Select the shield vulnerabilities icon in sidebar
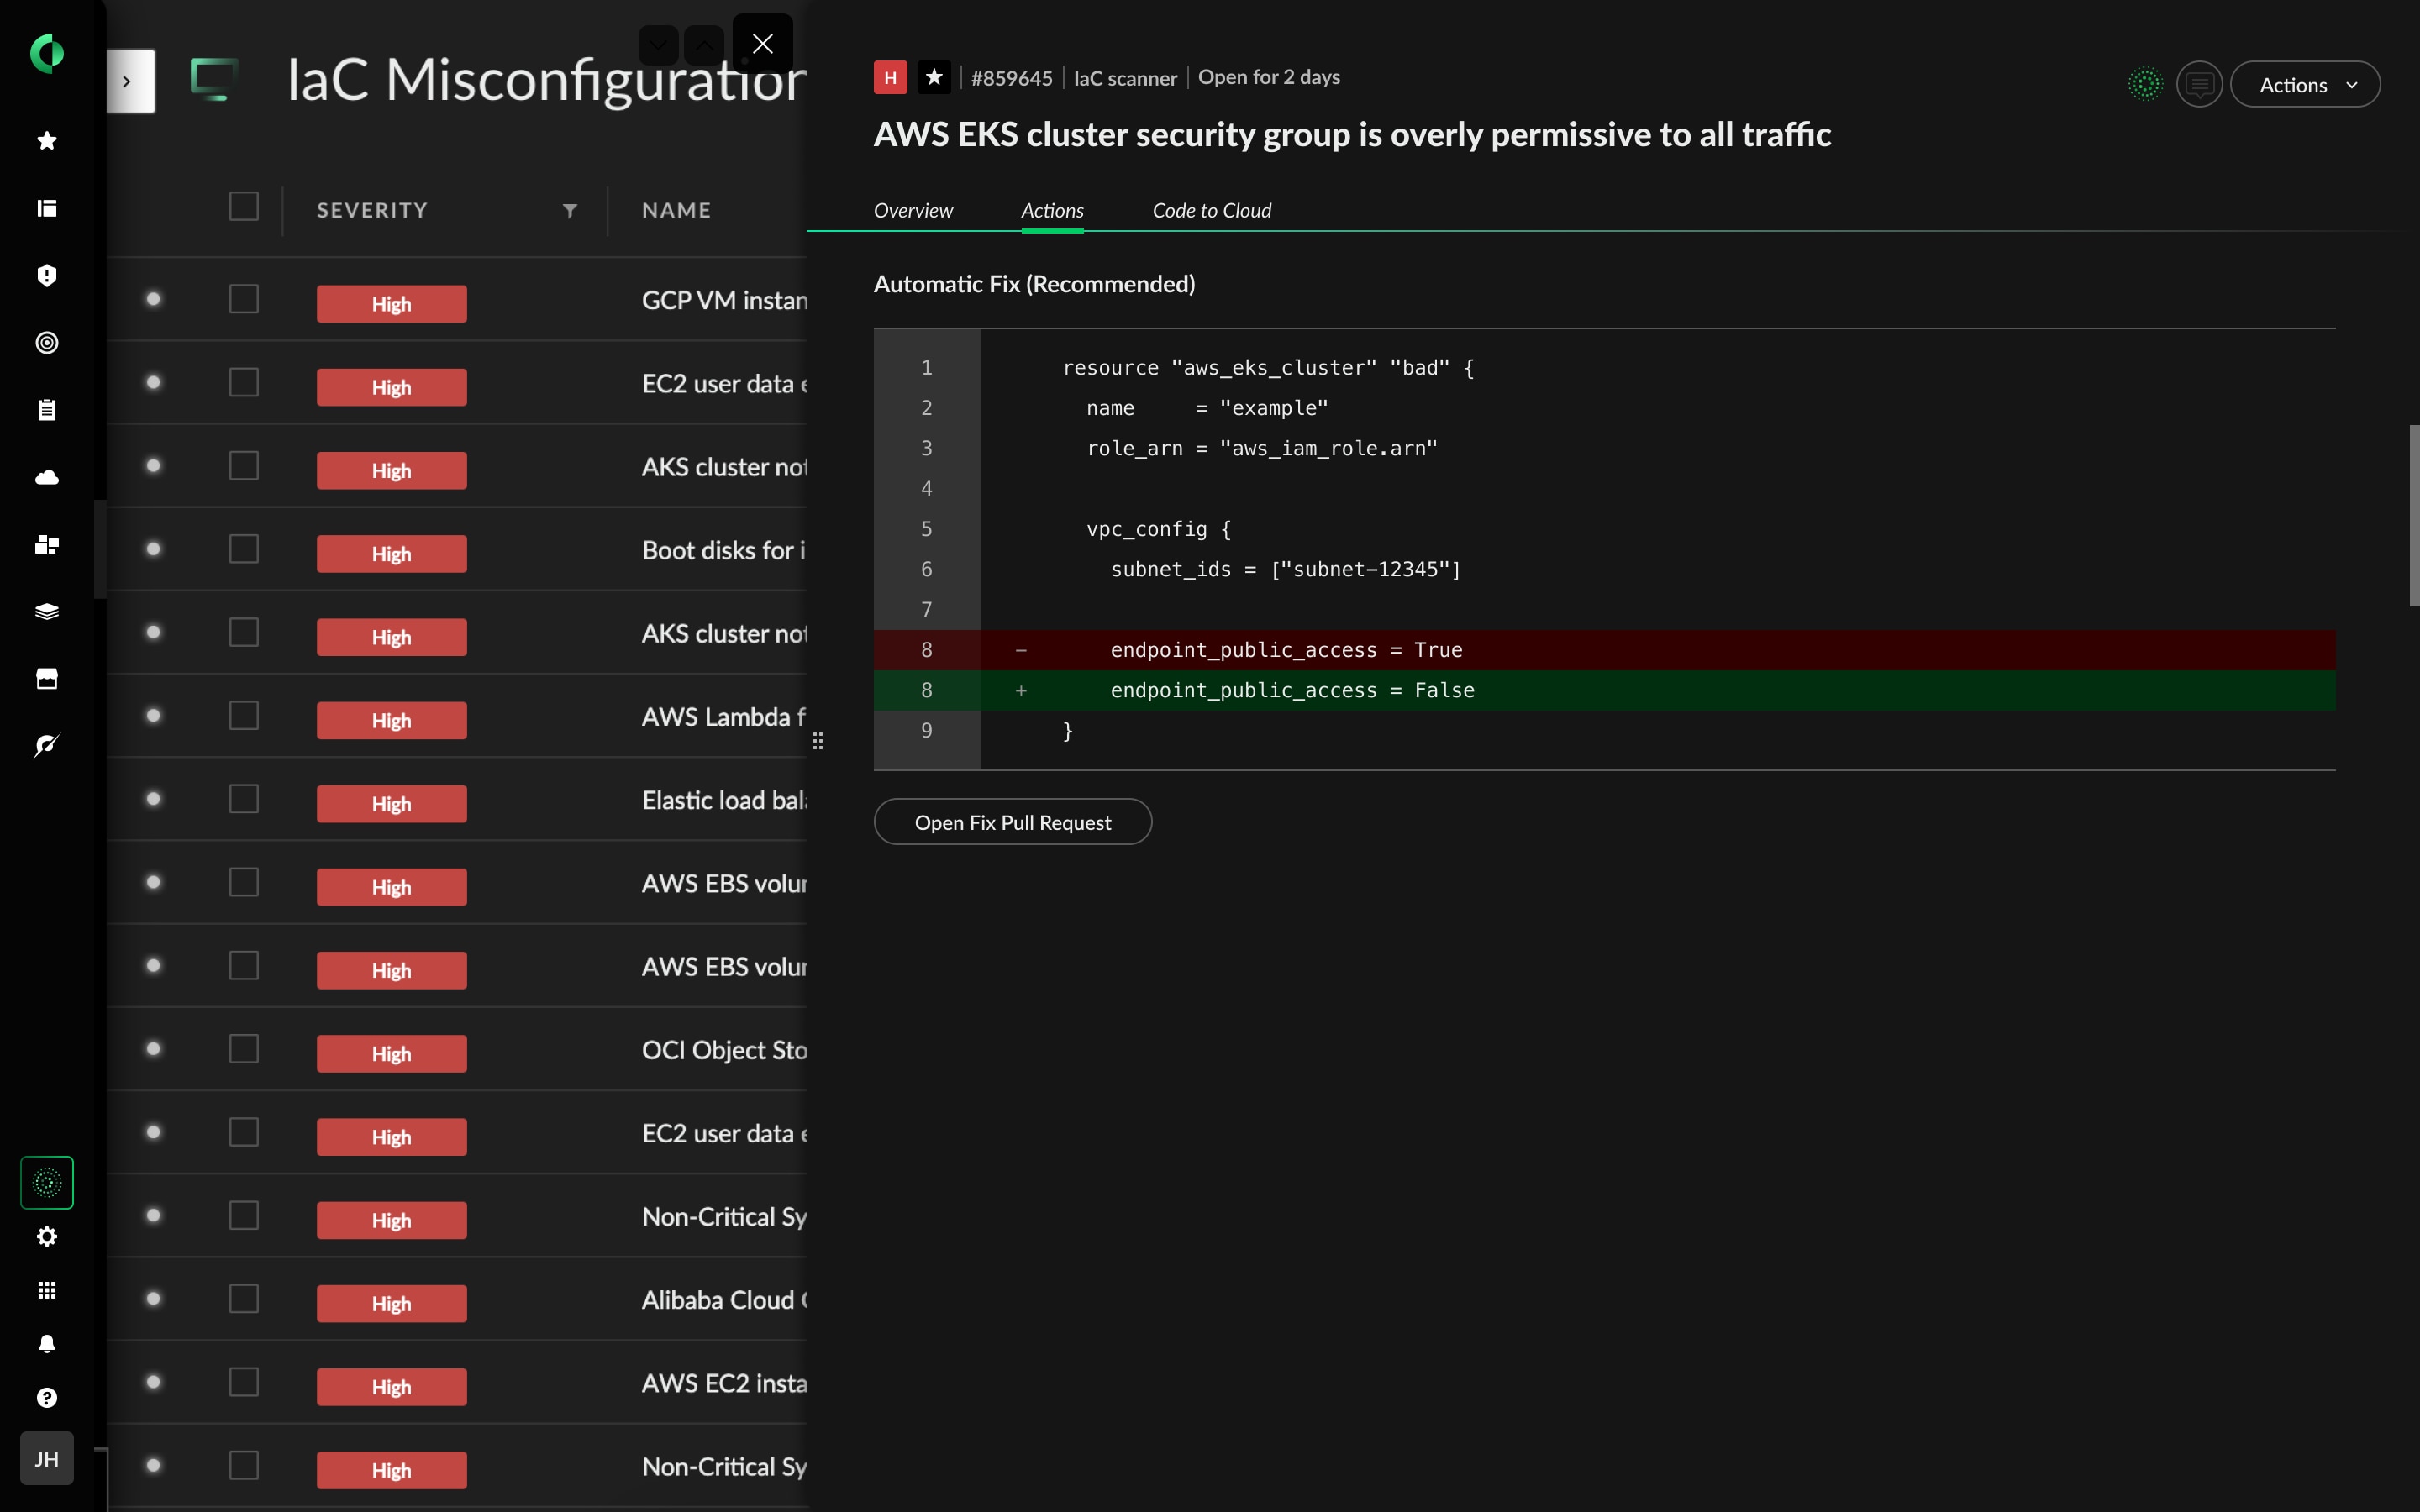The width and height of the screenshot is (2420, 1512). pyautogui.click(x=46, y=276)
